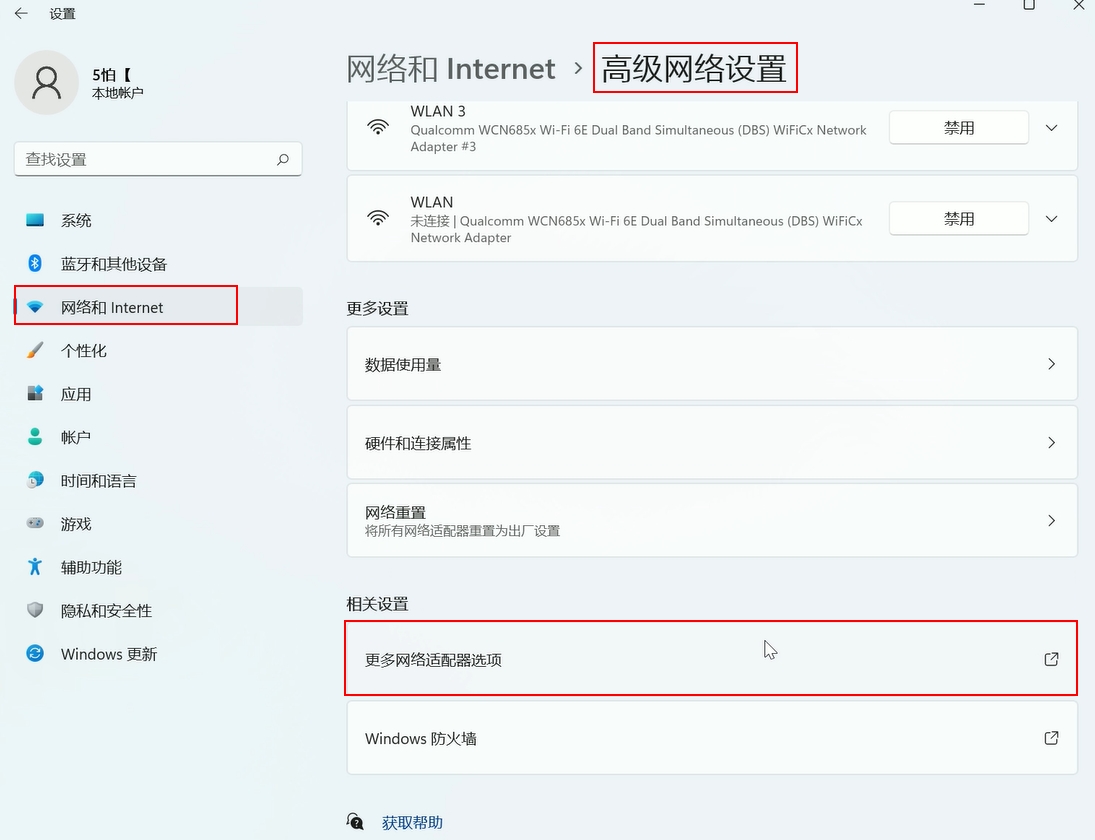This screenshot has height=840, width=1095.
Task: Click the 获取帮助 help icon
Action: 355,822
